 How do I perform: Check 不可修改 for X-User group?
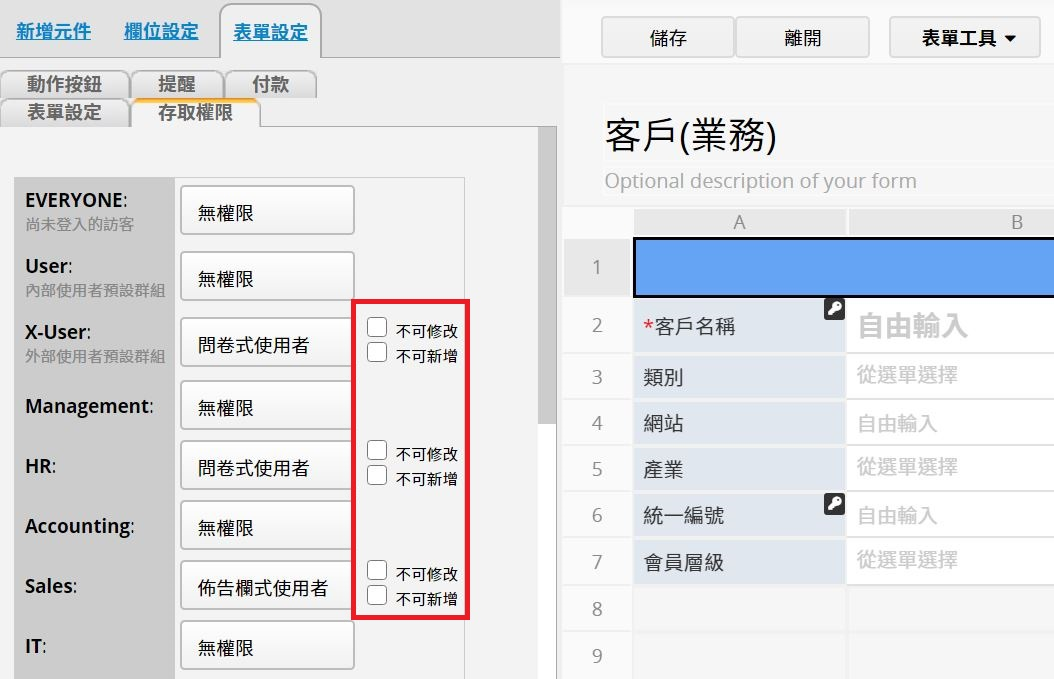click(x=377, y=327)
